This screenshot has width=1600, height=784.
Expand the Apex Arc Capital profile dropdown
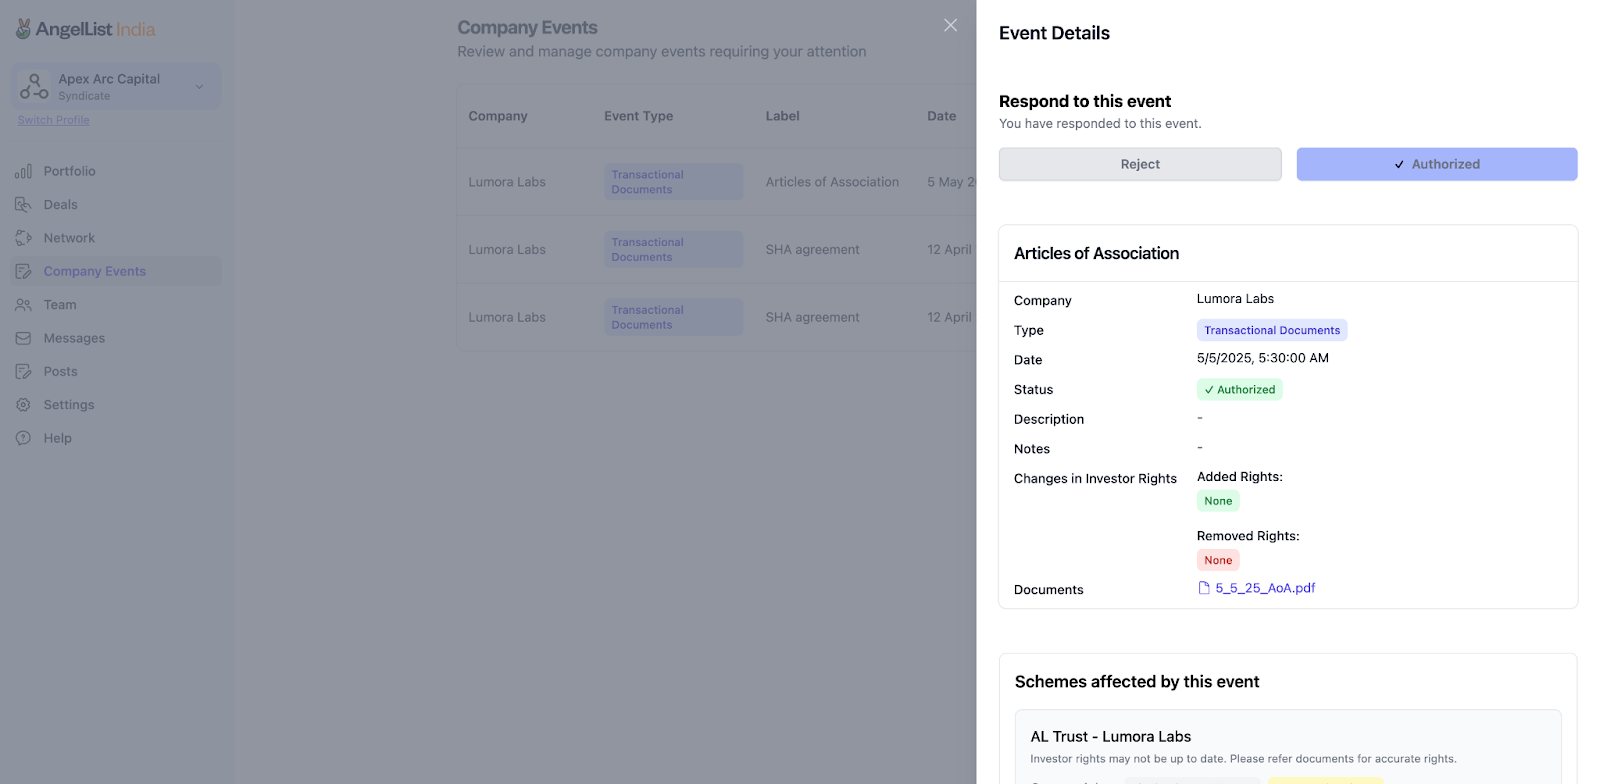(199, 87)
